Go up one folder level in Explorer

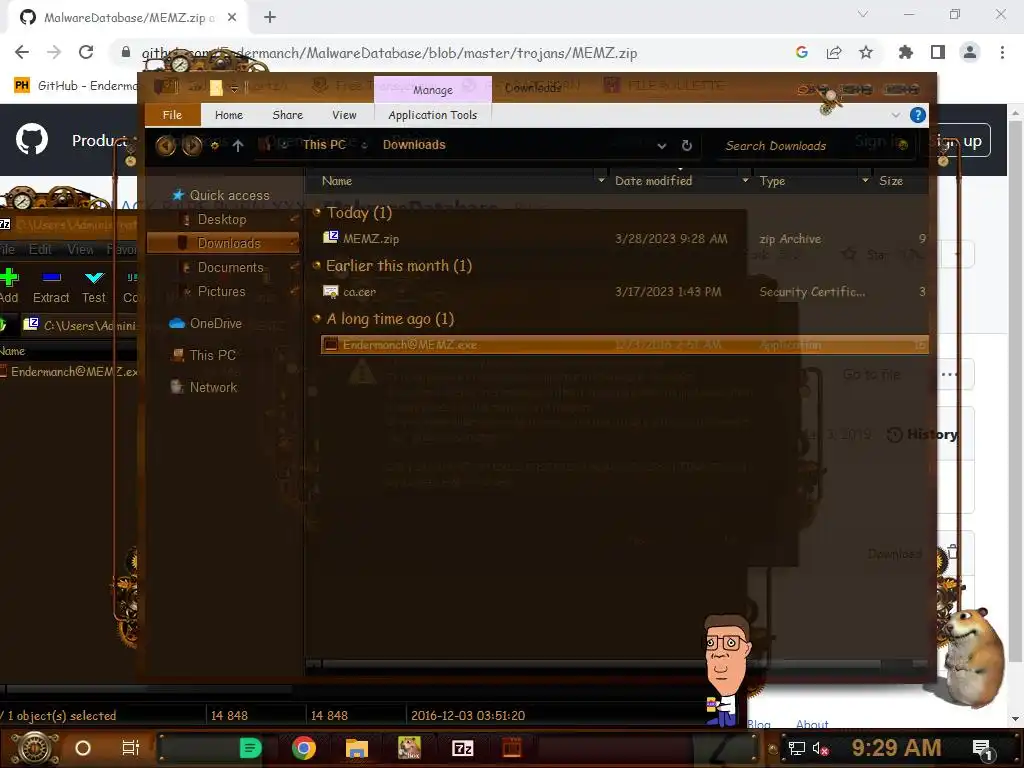pos(238,146)
